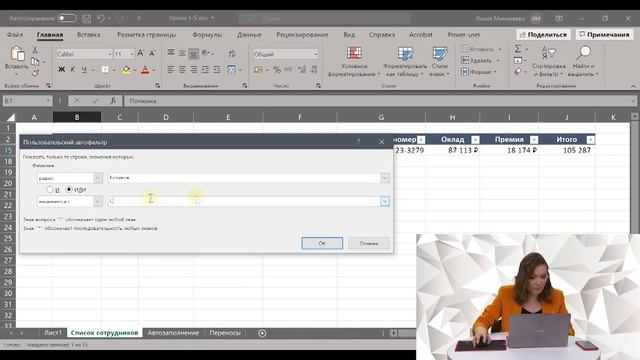Click the Clear eraser icon
640x360 pixels.
(518, 71)
